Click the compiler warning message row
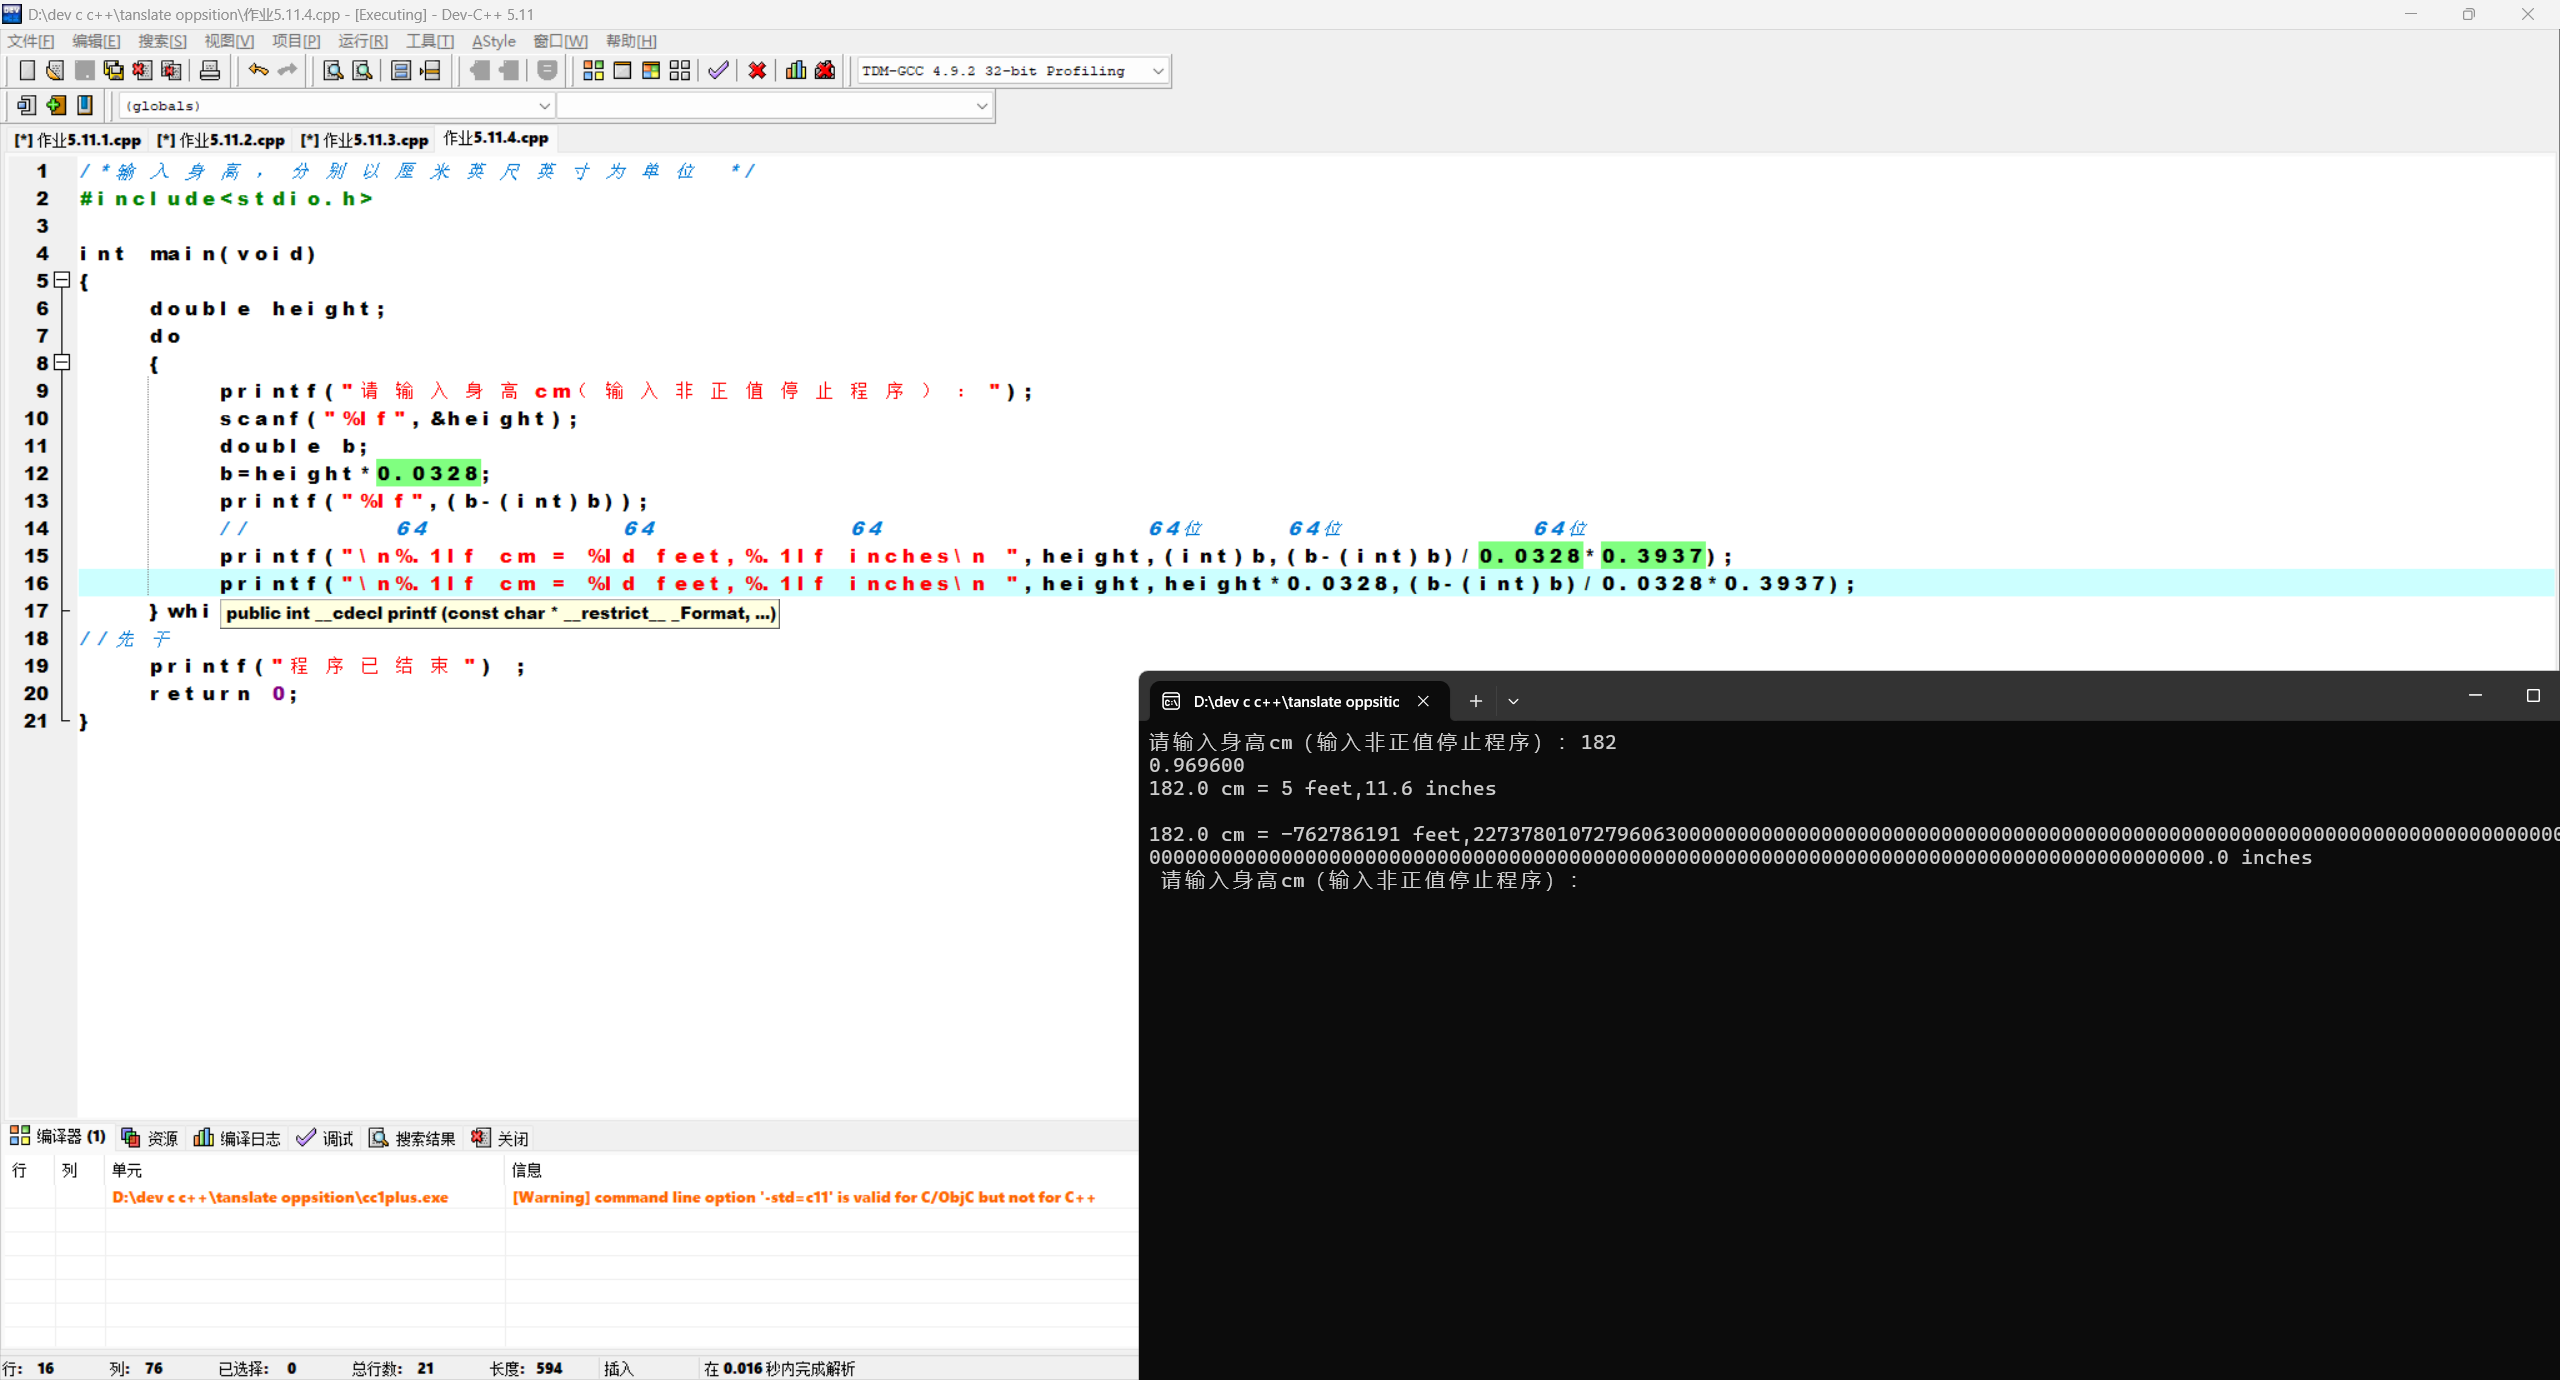 (803, 1197)
